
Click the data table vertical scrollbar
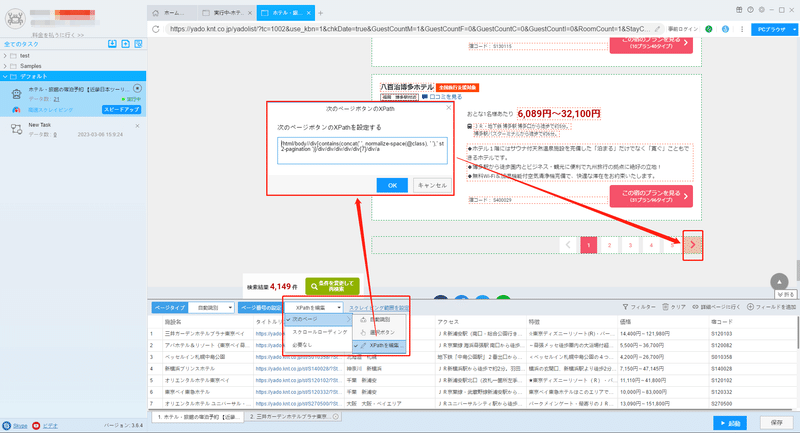[x=797, y=333]
